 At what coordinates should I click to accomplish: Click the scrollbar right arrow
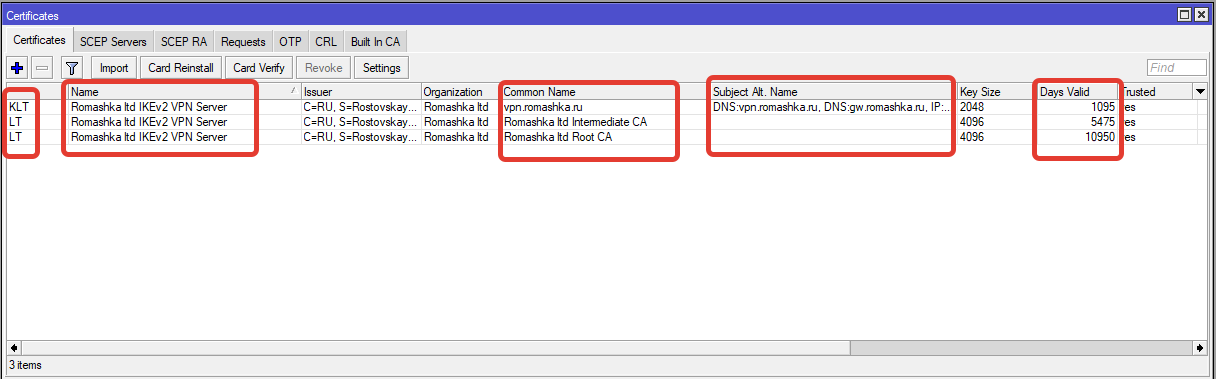1200,348
